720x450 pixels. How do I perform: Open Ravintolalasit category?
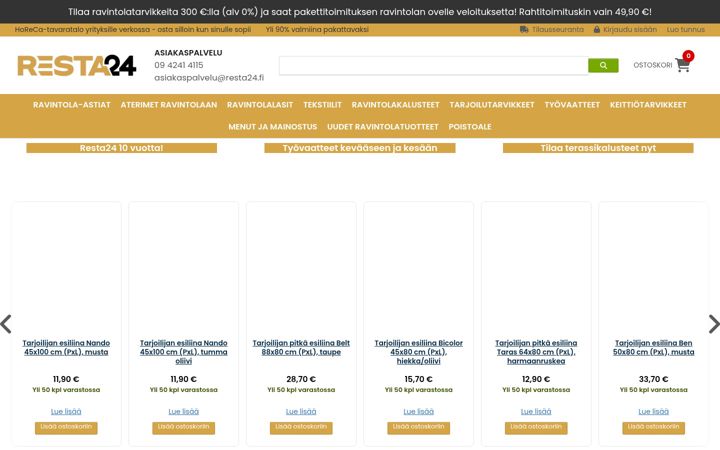click(x=260, y=105)
